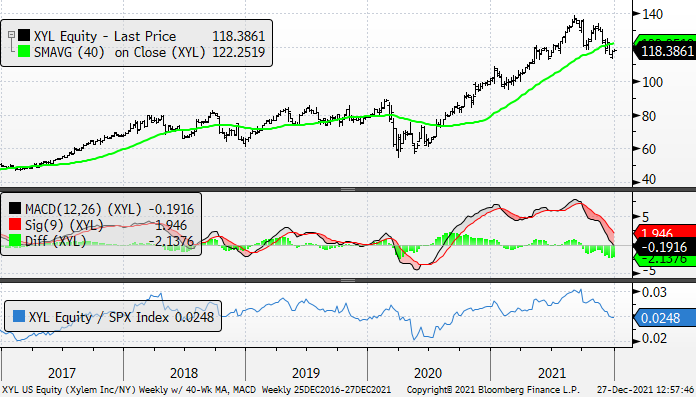This screenshot has height=397, width=696.
Task: Click the 100 price axis label
Action: [x=652, y=82]
